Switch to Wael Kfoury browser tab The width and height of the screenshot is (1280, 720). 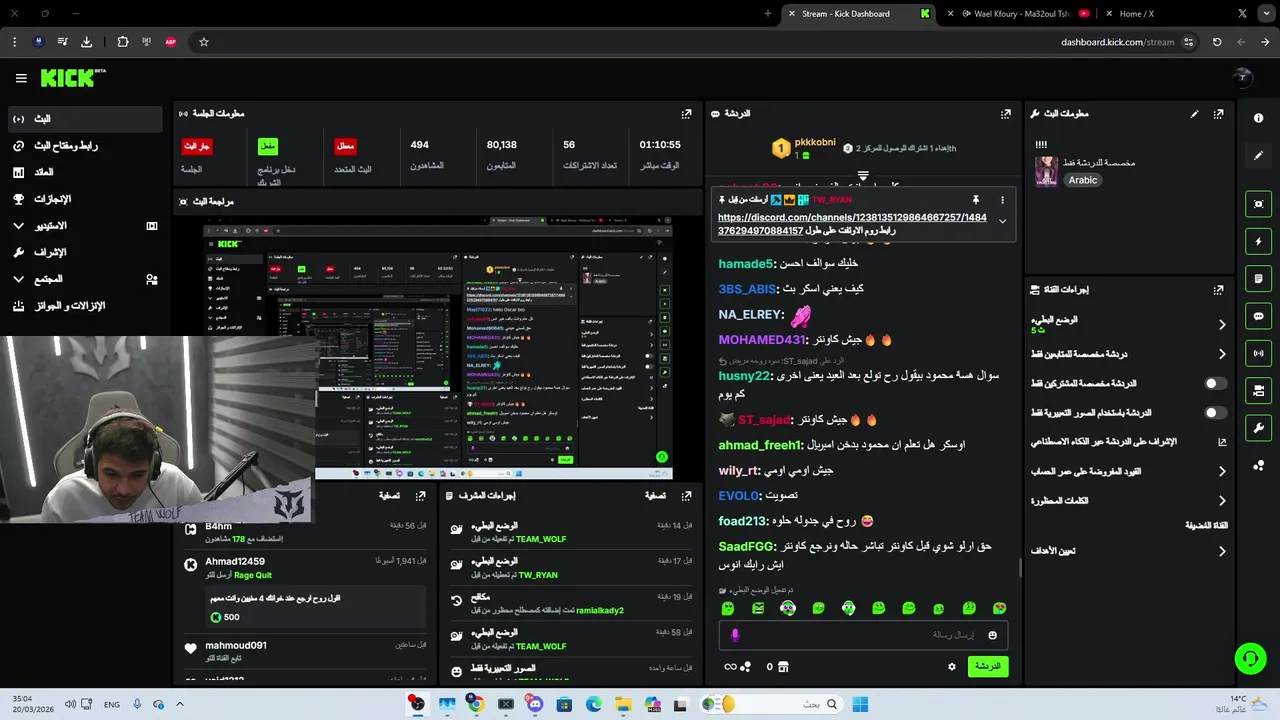[1020, 13]
